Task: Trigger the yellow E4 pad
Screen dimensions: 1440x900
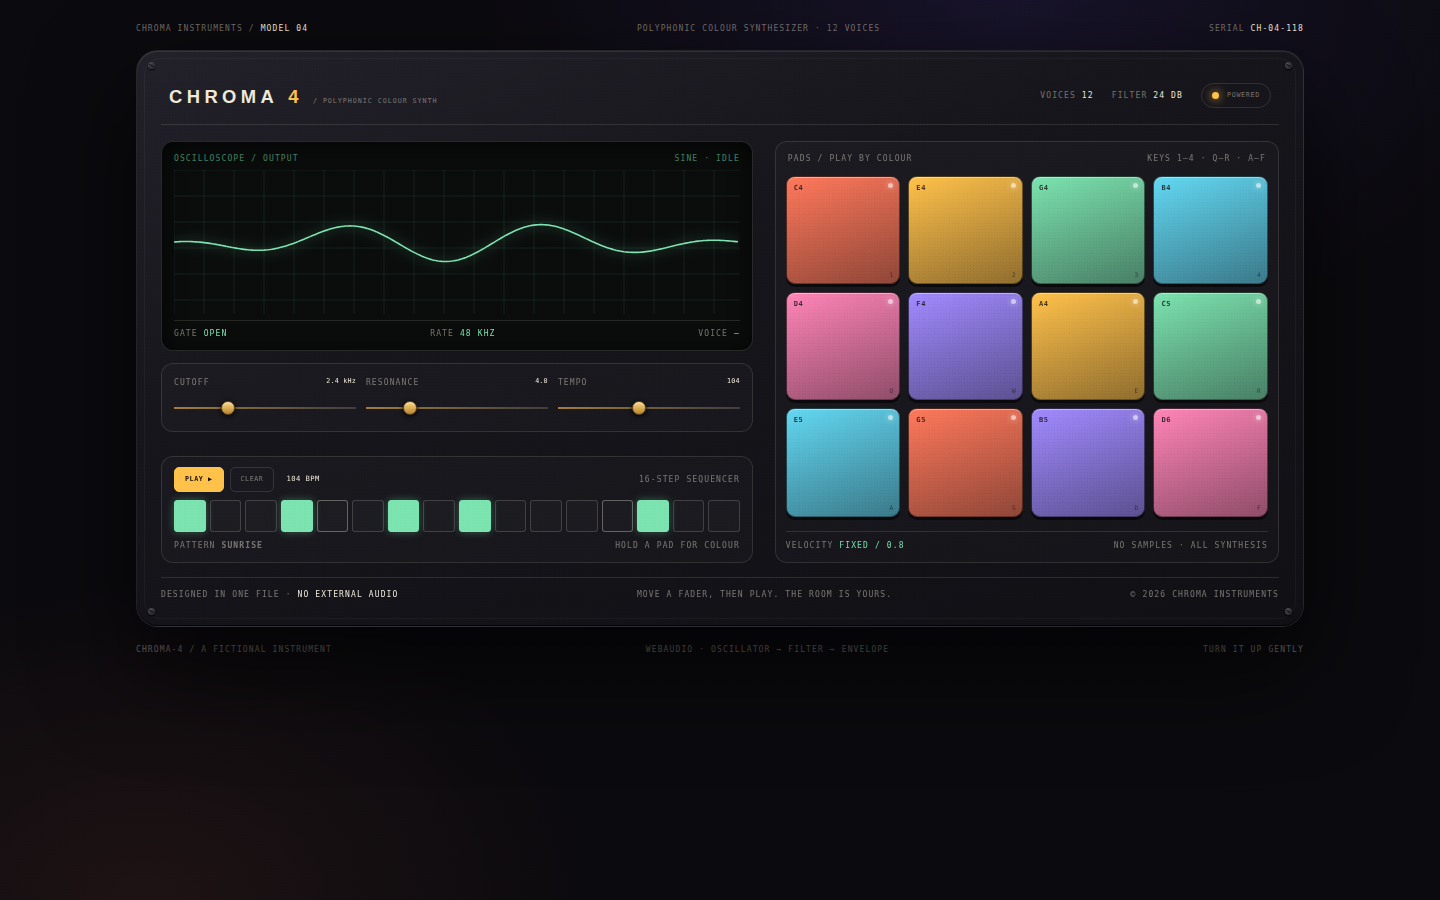Action: tap(965, 230)
